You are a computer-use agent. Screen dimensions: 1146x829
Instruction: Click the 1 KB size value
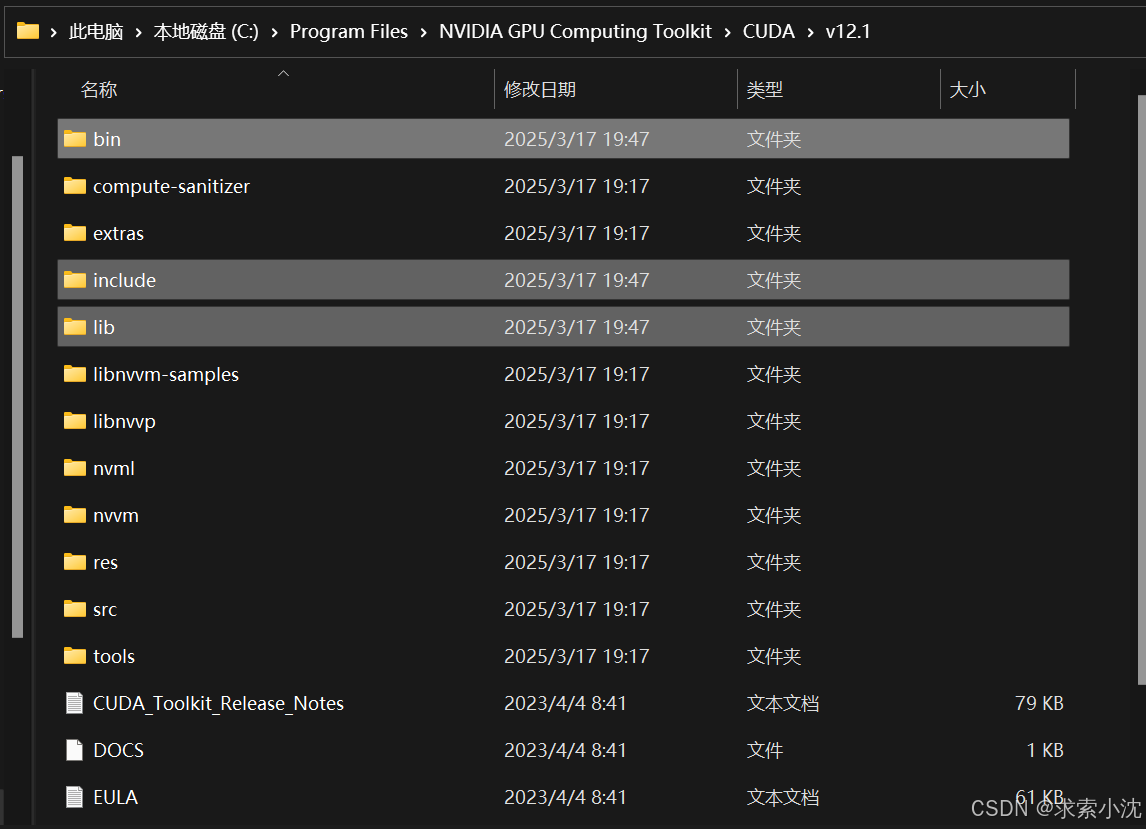(x=1044, y=750)
